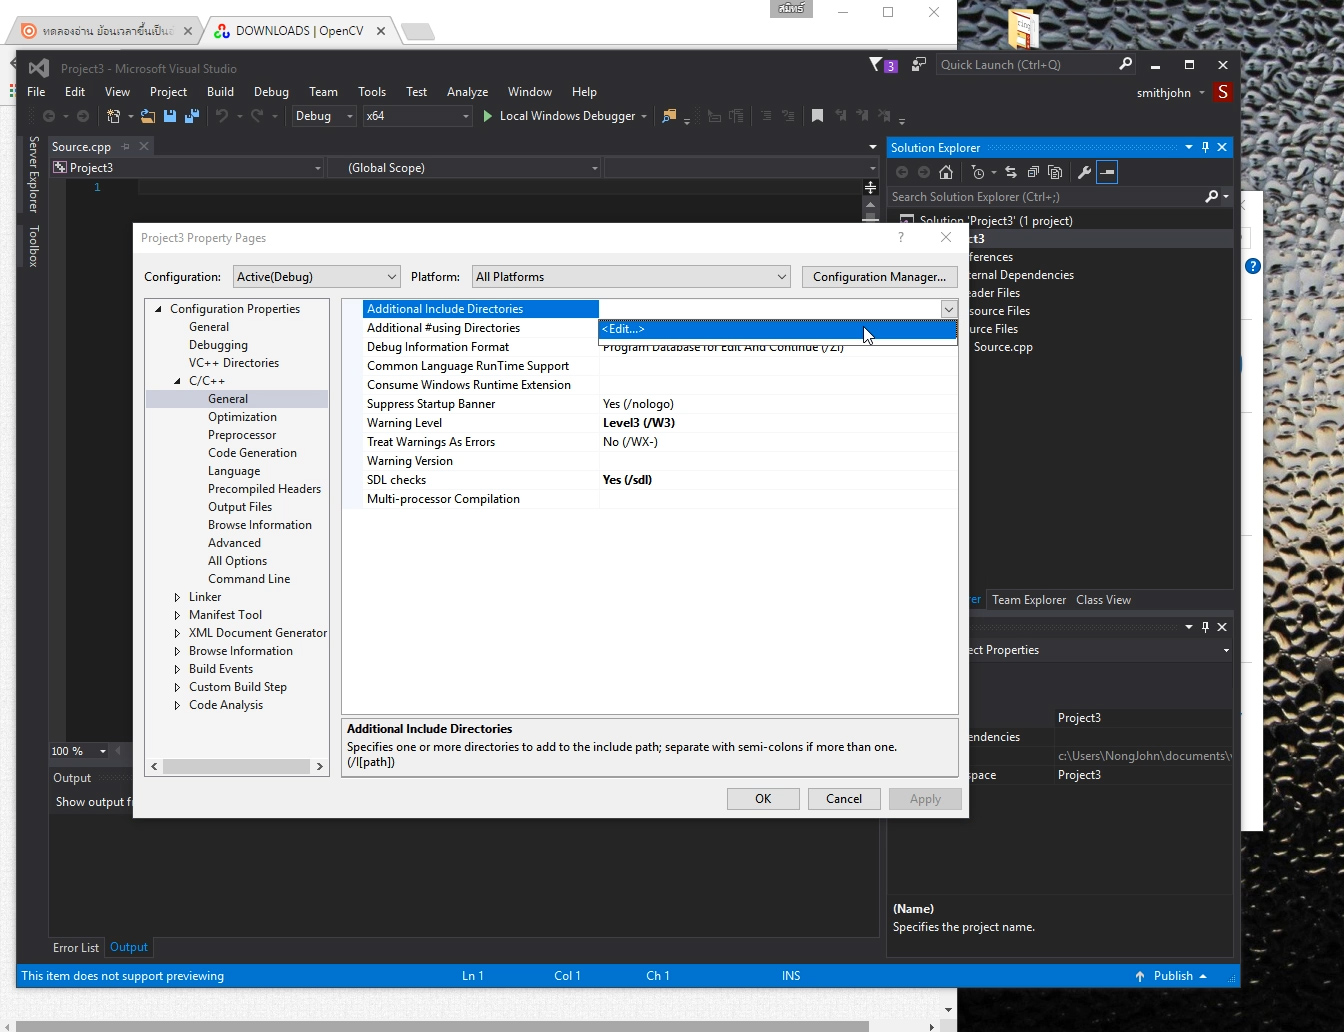Pin the Solution Explorer panel
The height and width of the screenshot is (1032, 1344).
pyautogui.click(x=1205, y=147)
